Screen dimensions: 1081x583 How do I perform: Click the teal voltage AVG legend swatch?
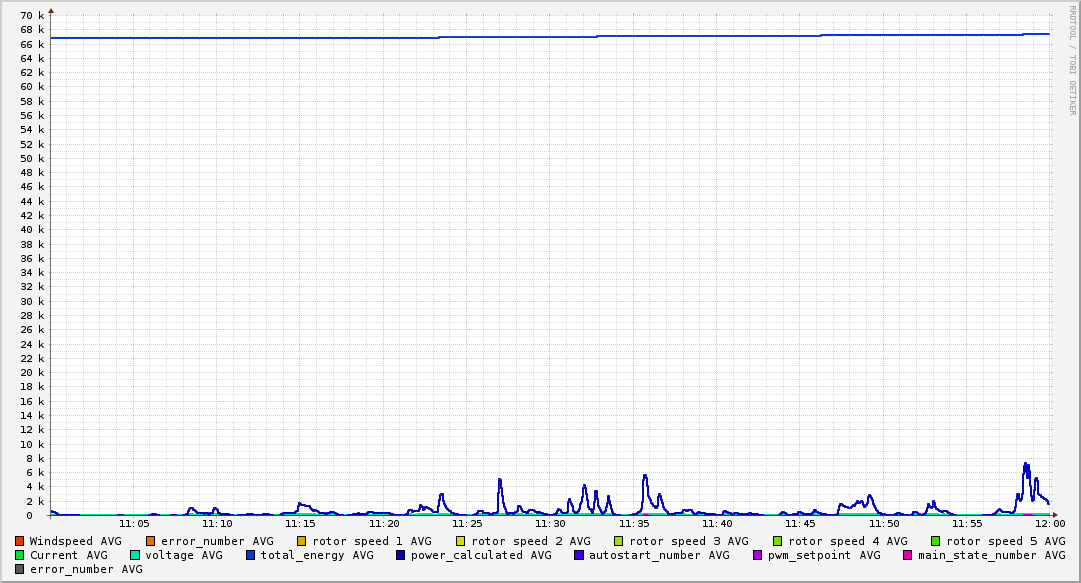pyautogui.click(x=135, y=555)
